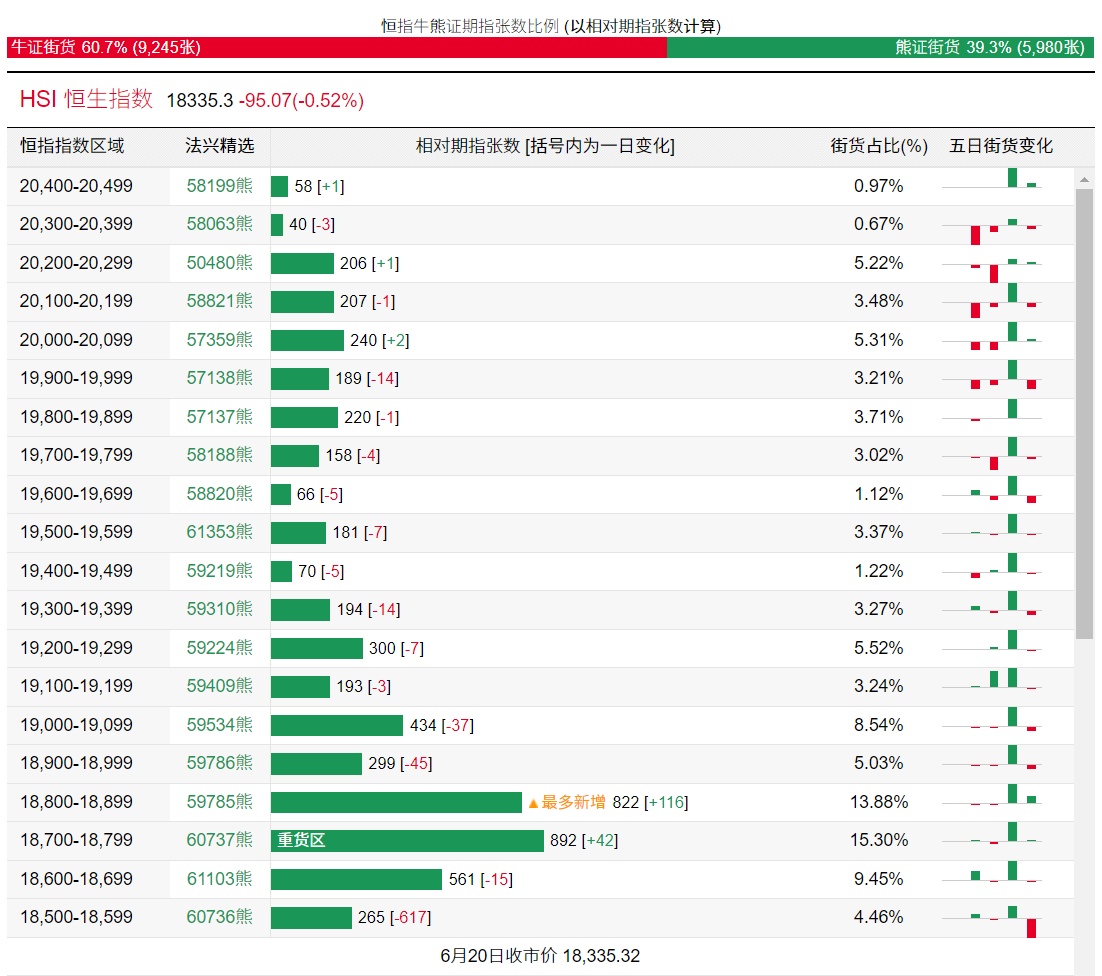Open the 61353熊 certificate link
The width and height of the screenshot is (1102, 976).
click(x=219, y=532)
